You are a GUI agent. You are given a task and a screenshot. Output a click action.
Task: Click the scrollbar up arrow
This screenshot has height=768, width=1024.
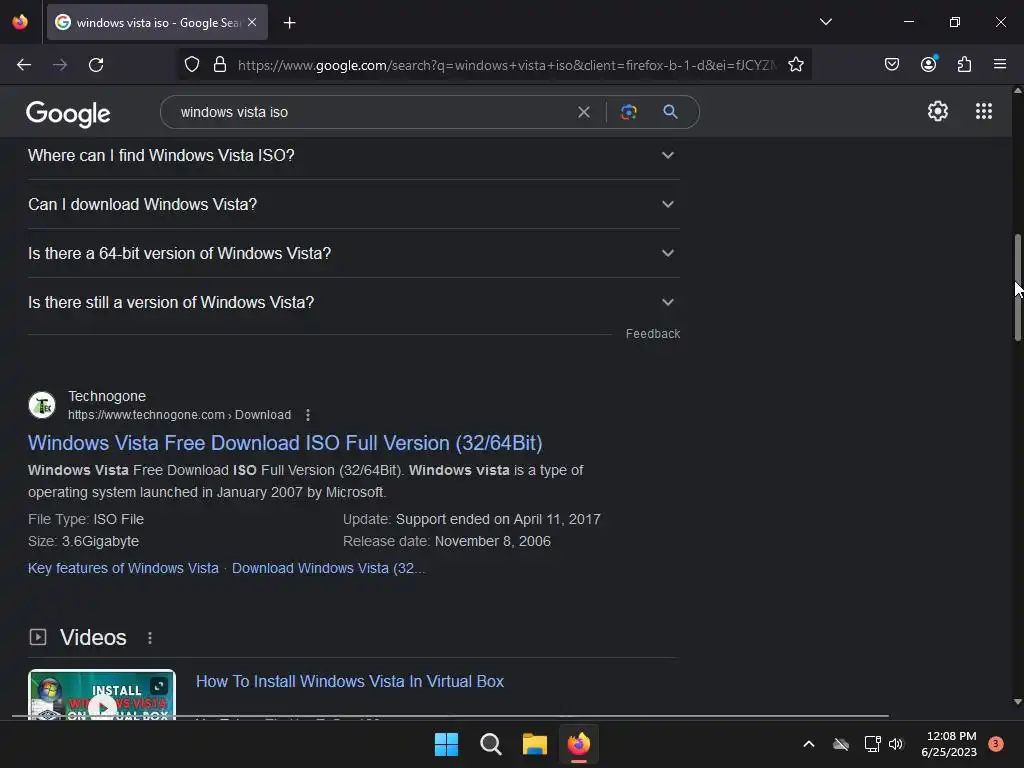(1017, 91)
